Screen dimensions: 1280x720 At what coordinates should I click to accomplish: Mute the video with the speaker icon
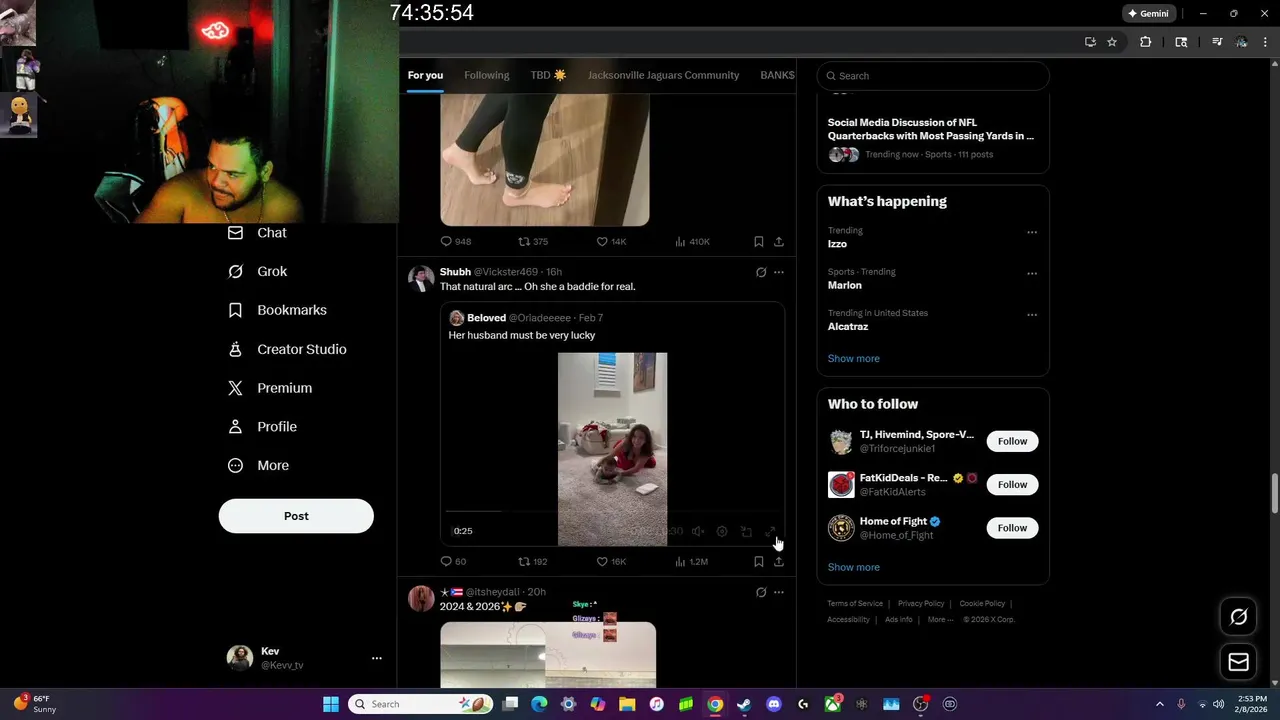[x=698, y=532]
